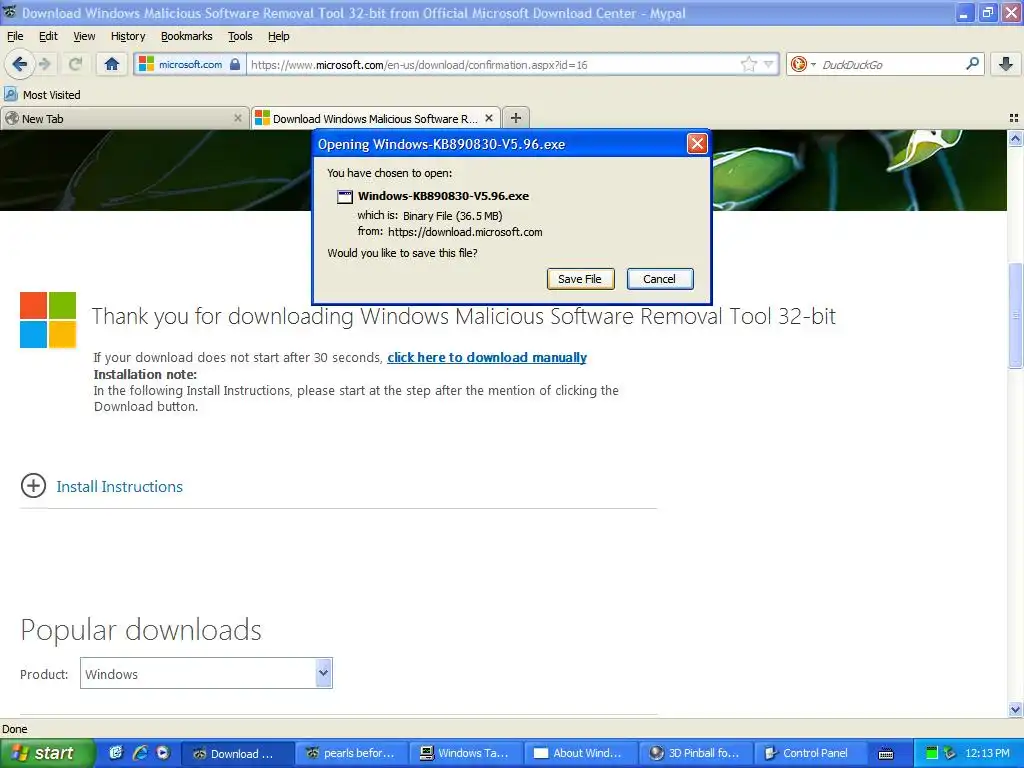Screen dimensions: 1024x768
Task: Open the History menu
Action: click(x=128, y=36)
